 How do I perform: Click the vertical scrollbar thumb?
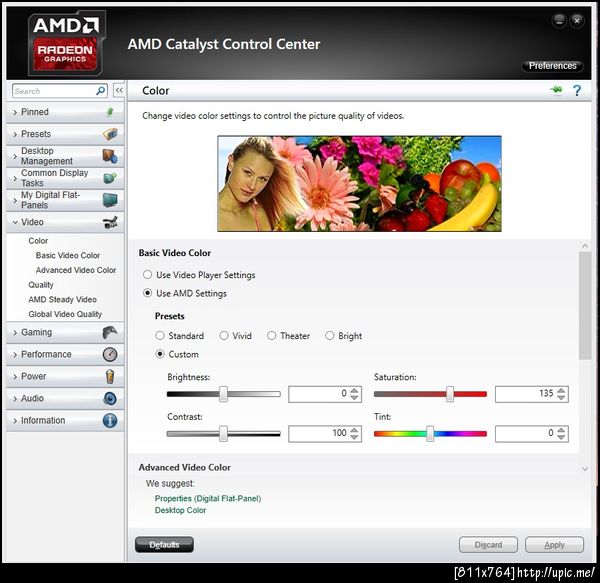coord(585,306)
